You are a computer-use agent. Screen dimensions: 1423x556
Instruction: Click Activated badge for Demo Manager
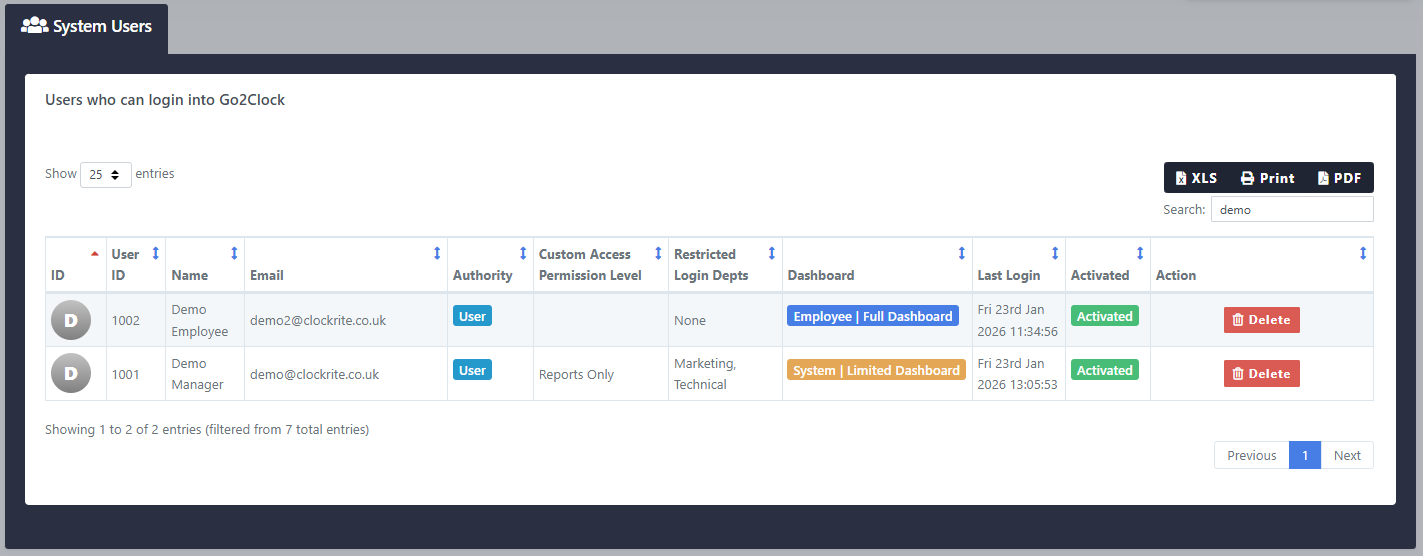pos(1105,370)
